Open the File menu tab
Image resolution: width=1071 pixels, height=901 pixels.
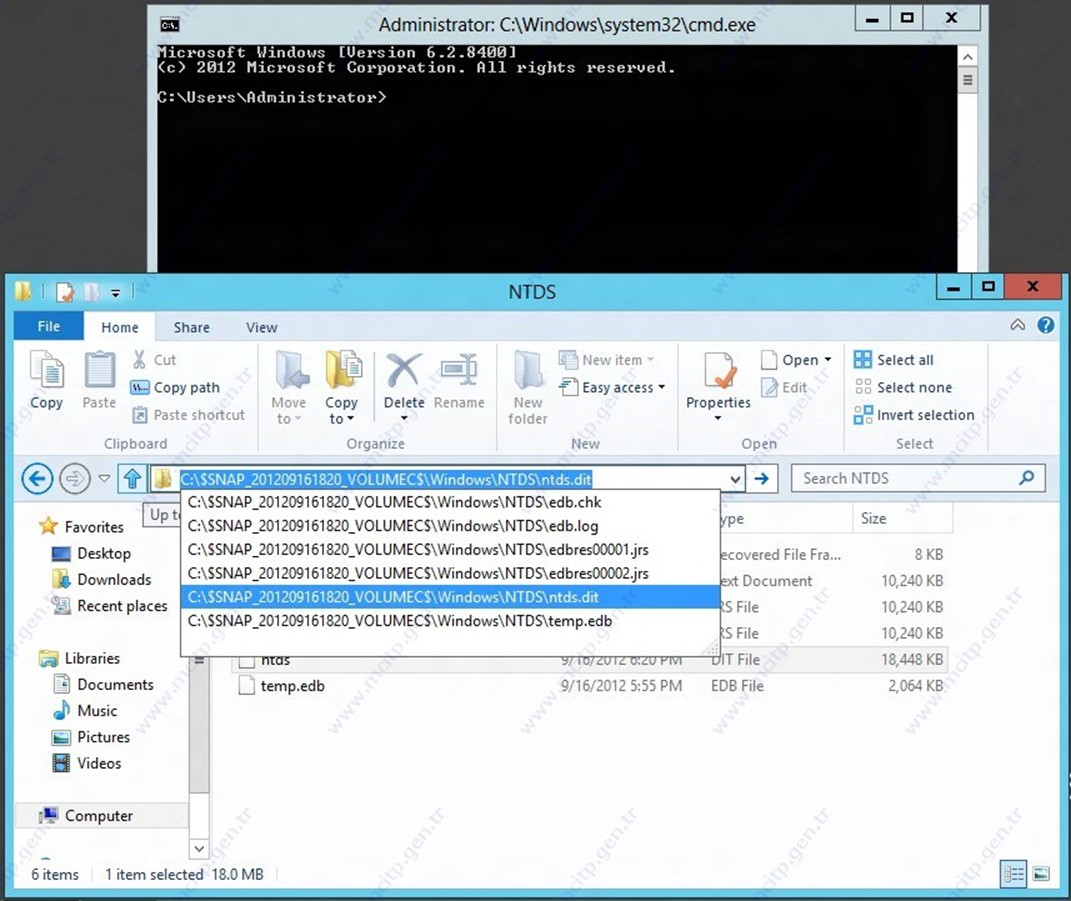[48, 327]
